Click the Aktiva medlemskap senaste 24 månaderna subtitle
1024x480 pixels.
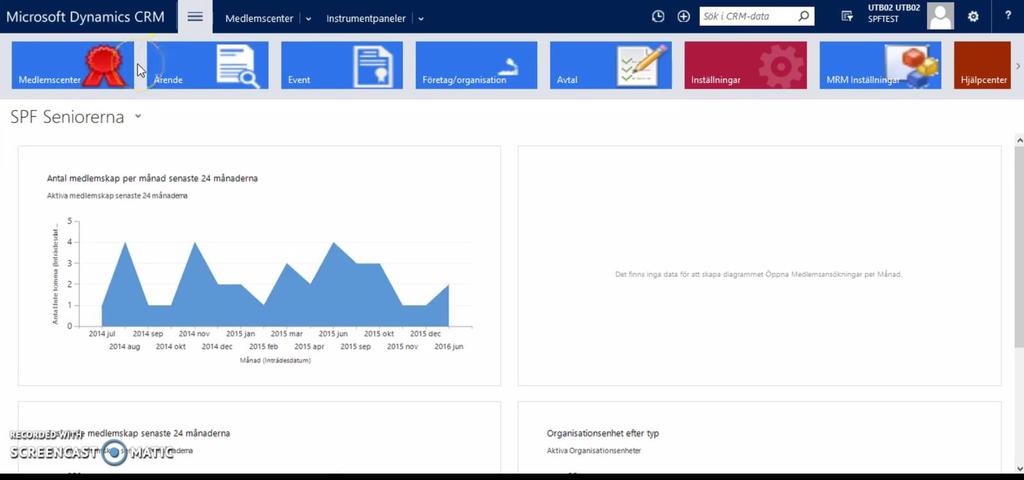(117, 196)
